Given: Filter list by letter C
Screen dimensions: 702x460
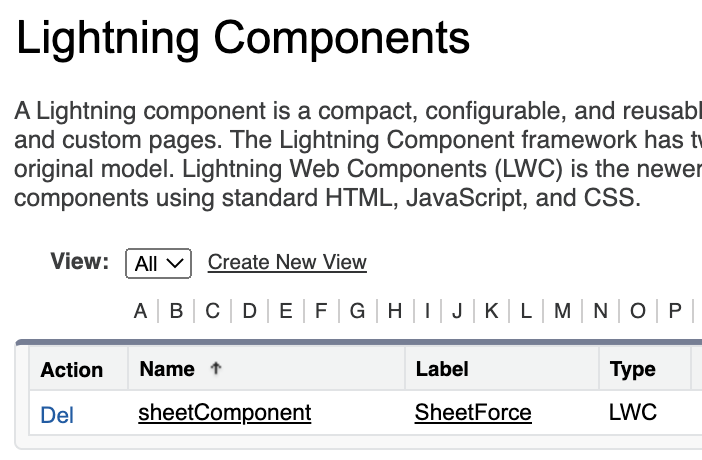Looking at the screenshot, I should [x=213, y=311].
